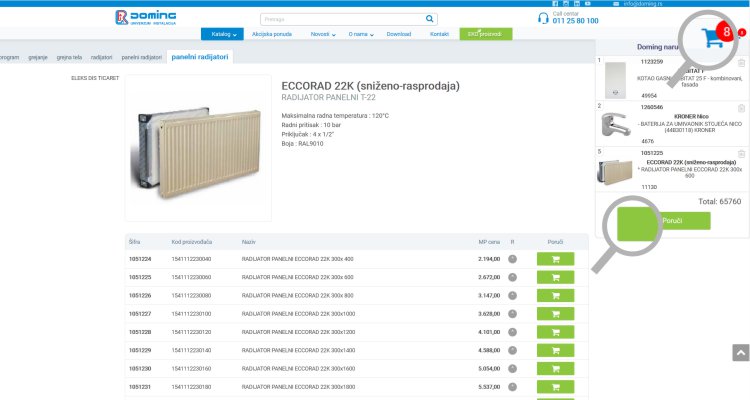This screenshot has height=400, width=750.
Task: Go to grejanje breadcrumb
Action: coord(38,57)
